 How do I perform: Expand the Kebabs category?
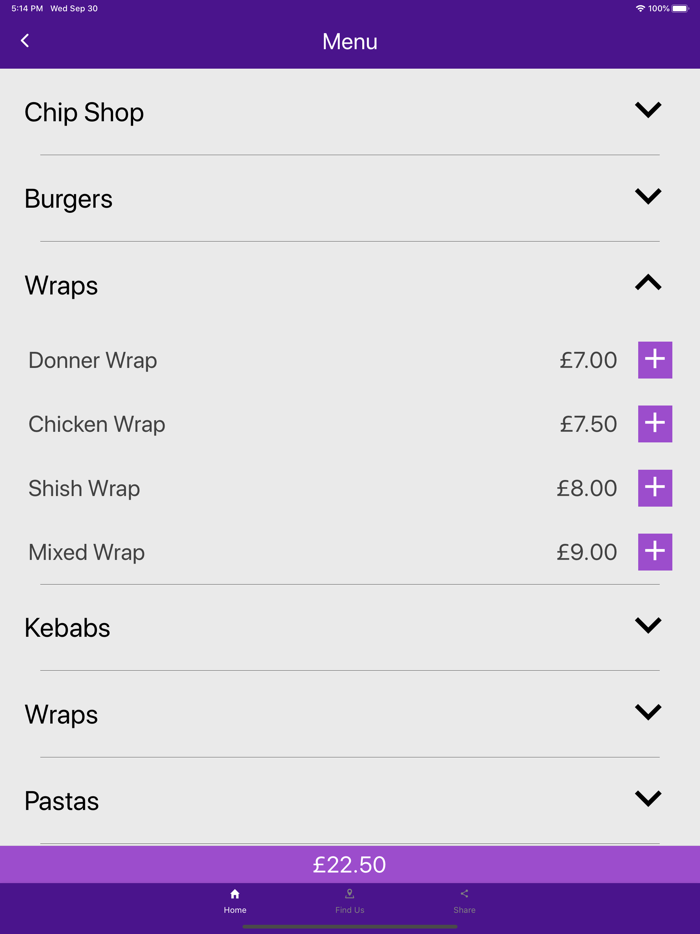(648, 626)
